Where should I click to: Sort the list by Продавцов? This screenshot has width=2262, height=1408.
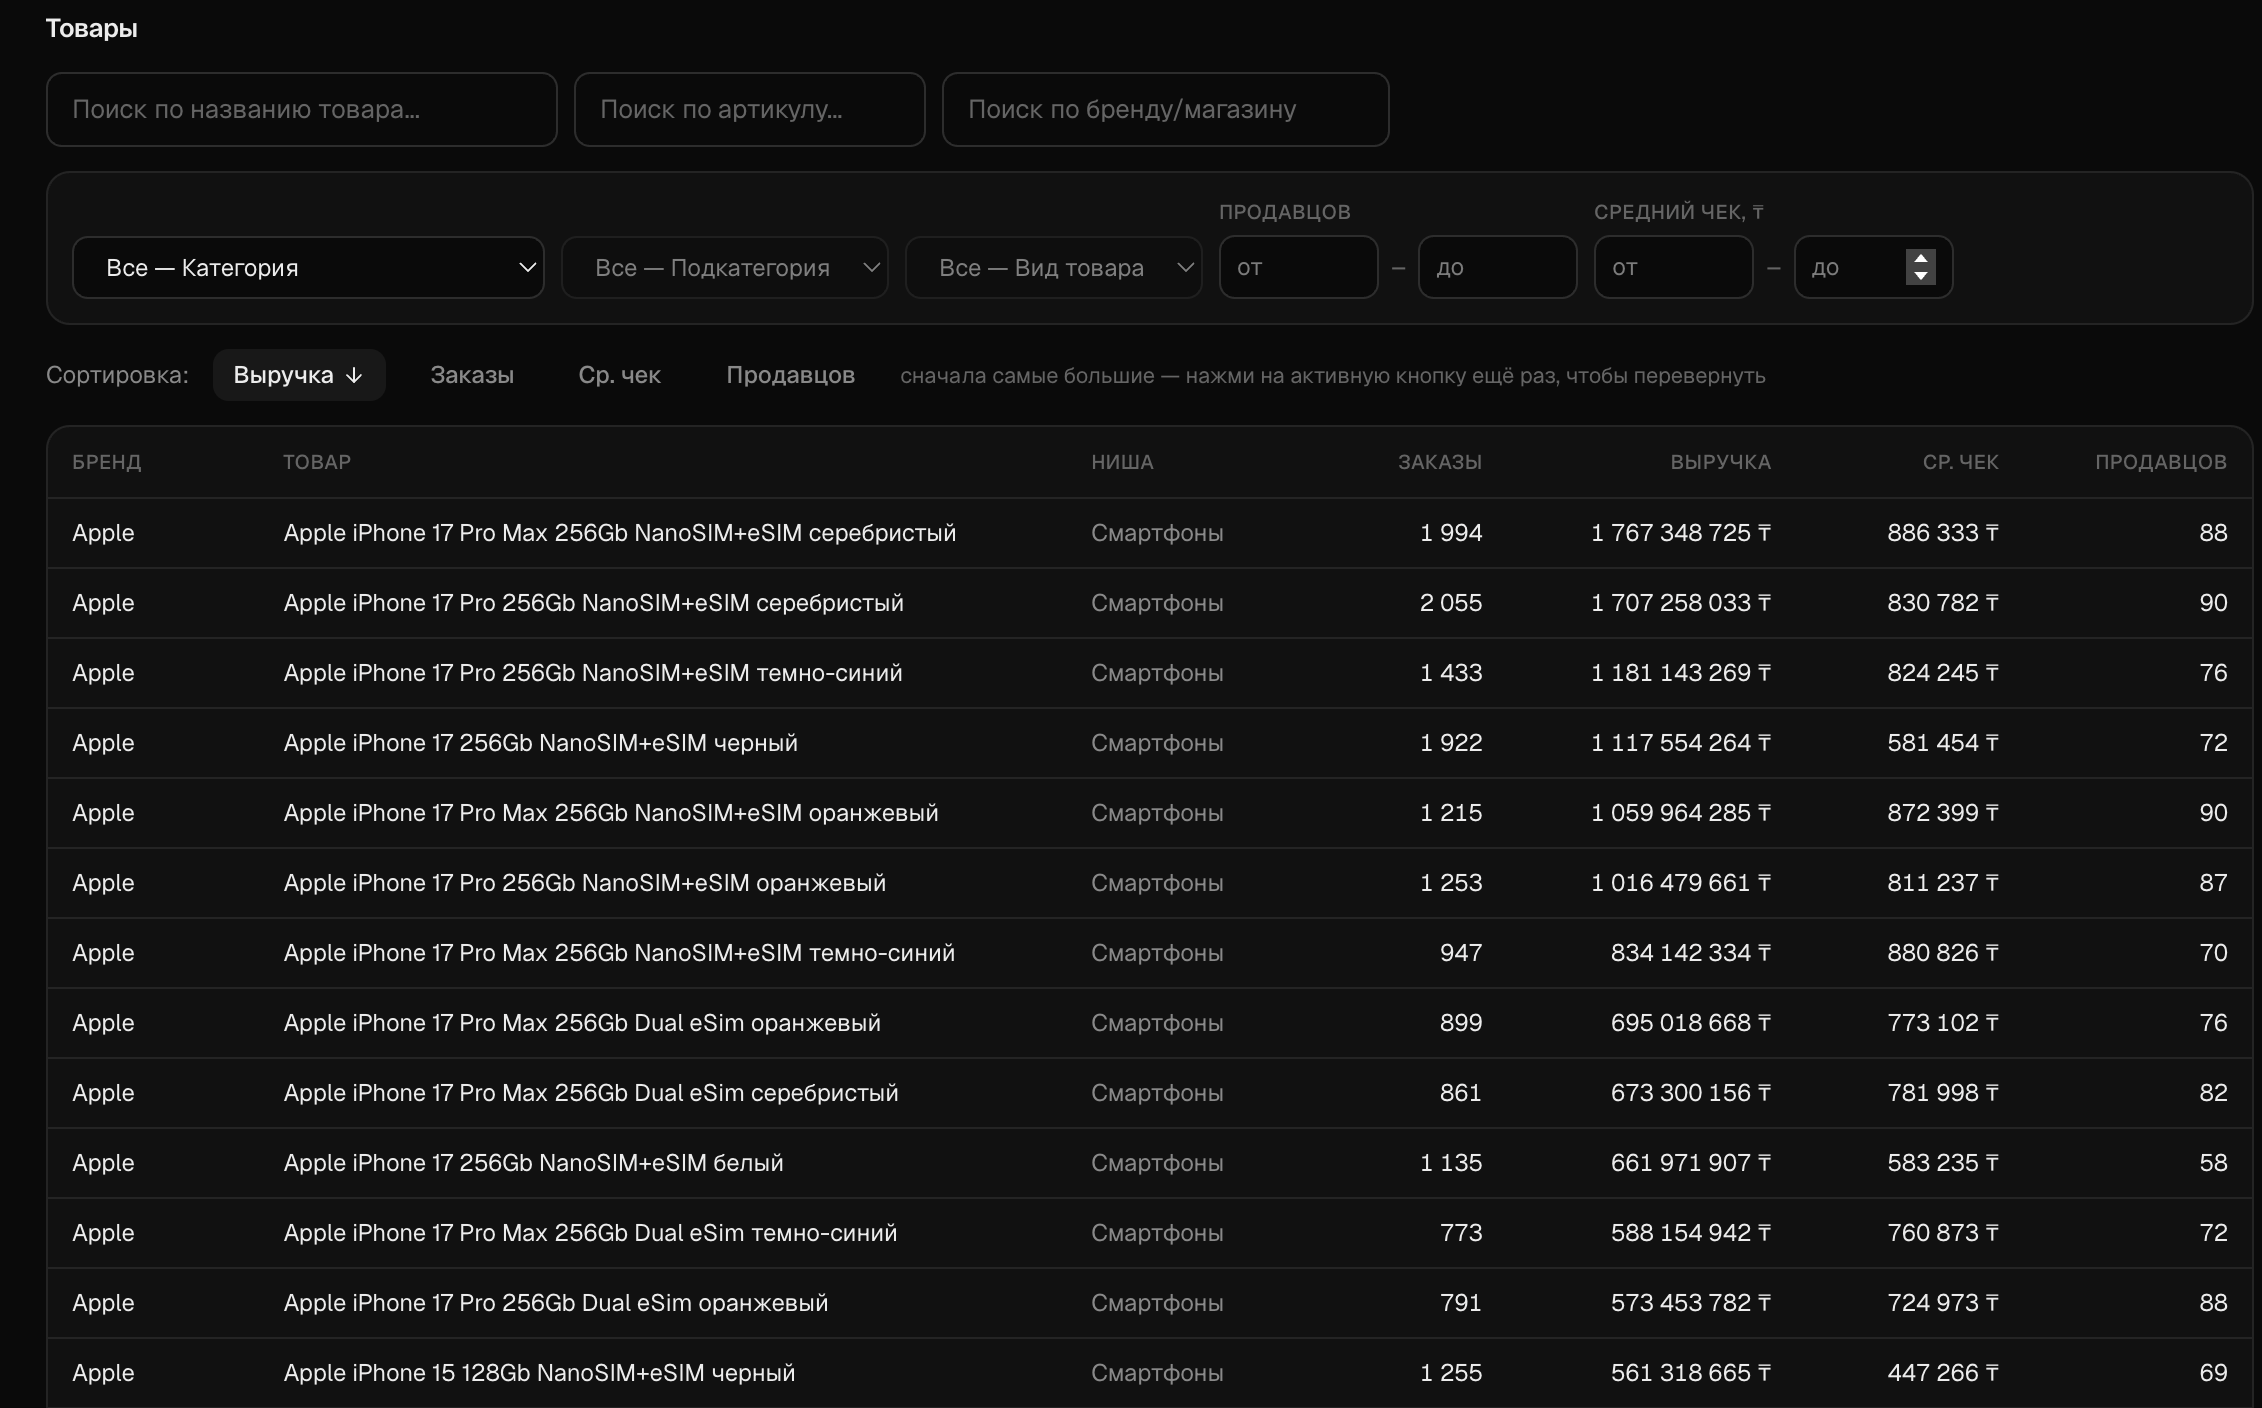click(x=790, y=375)
